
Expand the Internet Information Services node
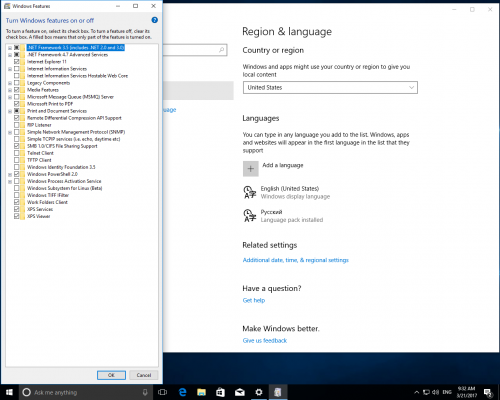[x=10, y=69]
